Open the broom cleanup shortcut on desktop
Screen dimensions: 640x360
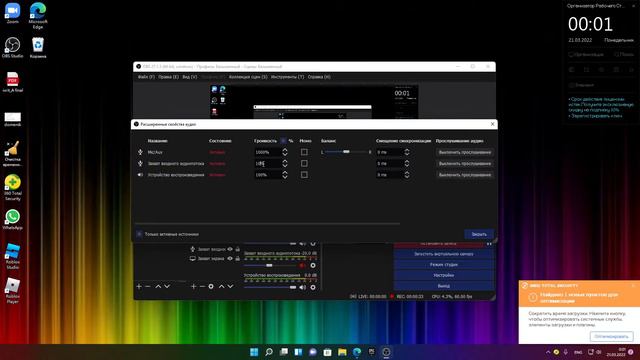pos(13,154)
